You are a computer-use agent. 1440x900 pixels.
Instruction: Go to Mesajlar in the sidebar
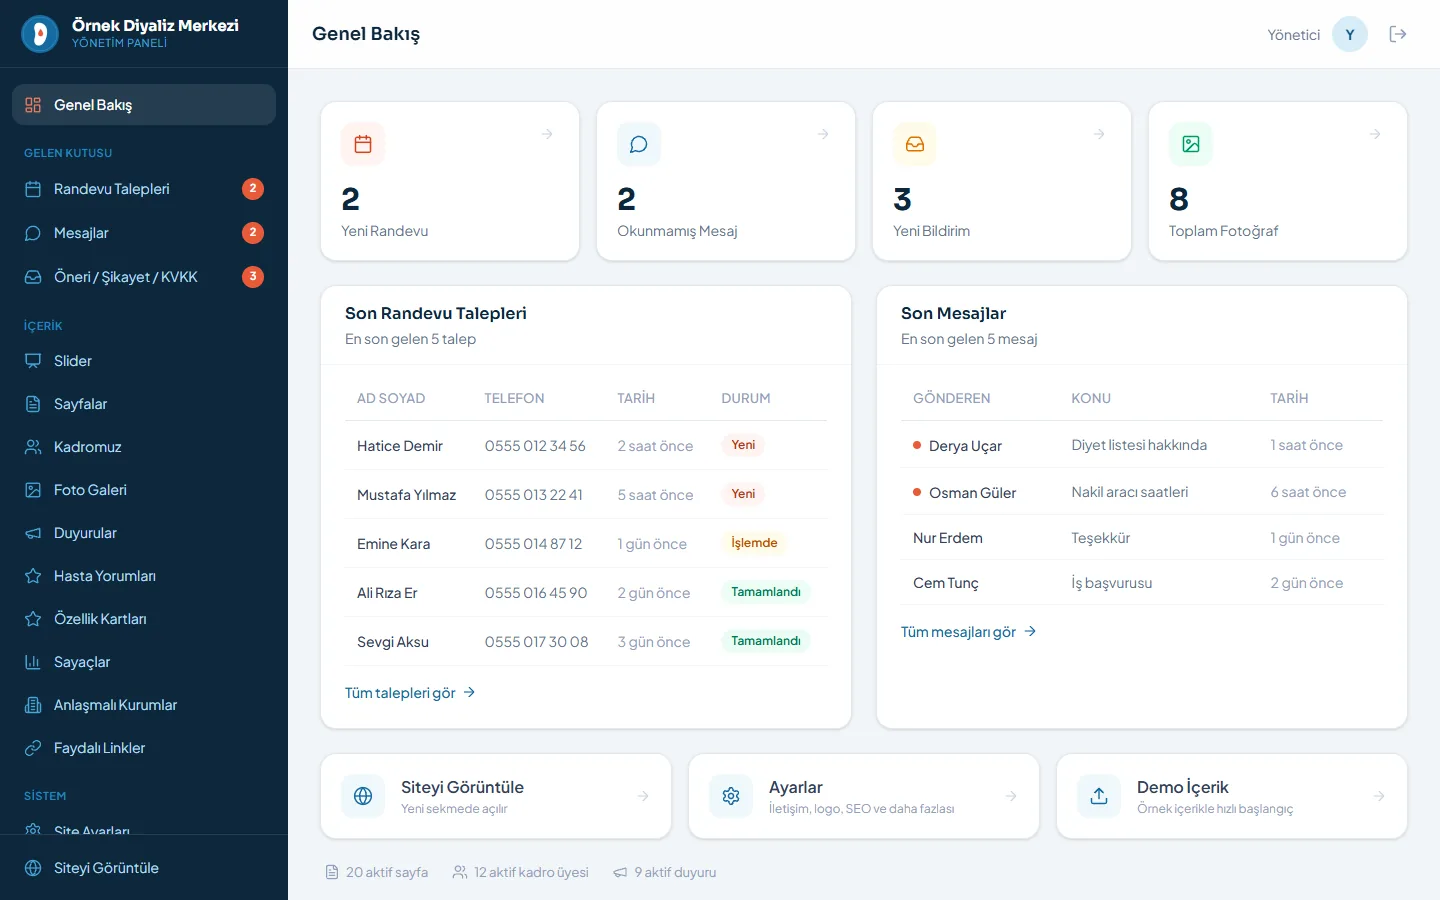[144, 233]
